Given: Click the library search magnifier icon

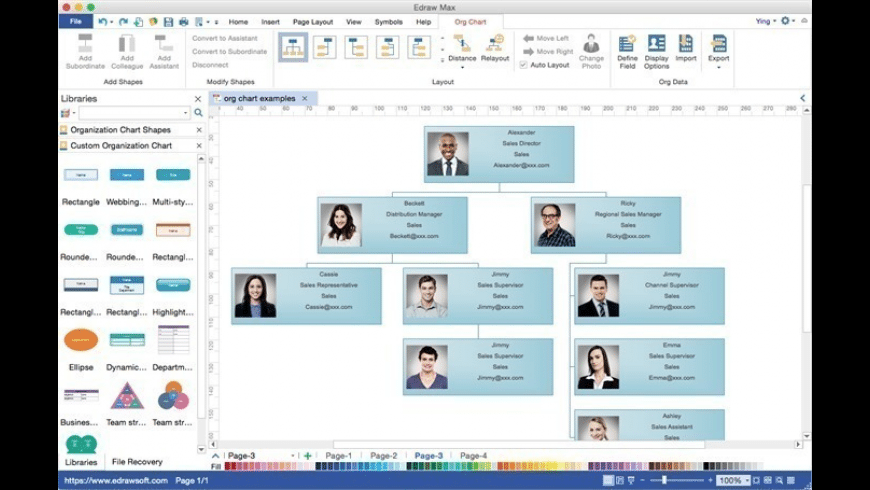Looking at the screenshot, I should pos(198,113).
